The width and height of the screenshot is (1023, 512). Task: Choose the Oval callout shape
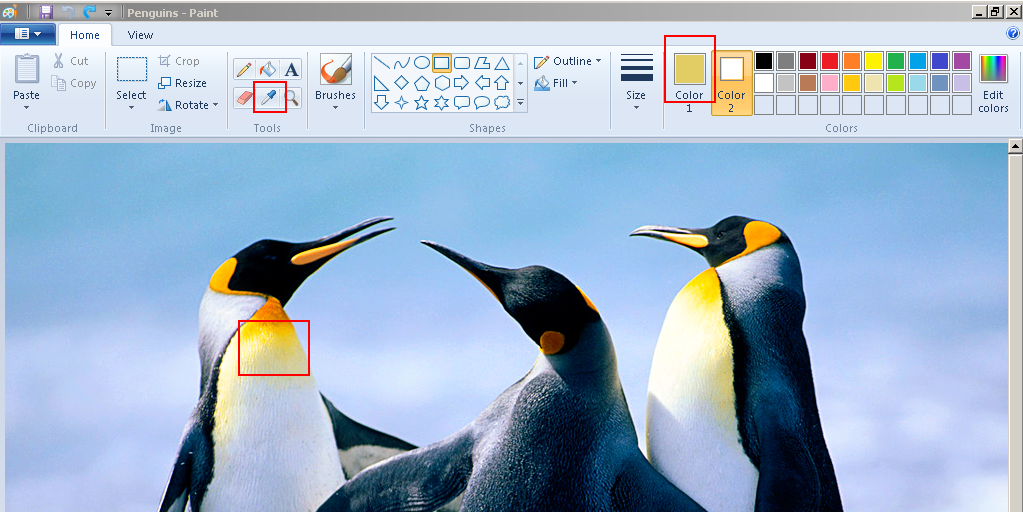(x=482, y=102)
